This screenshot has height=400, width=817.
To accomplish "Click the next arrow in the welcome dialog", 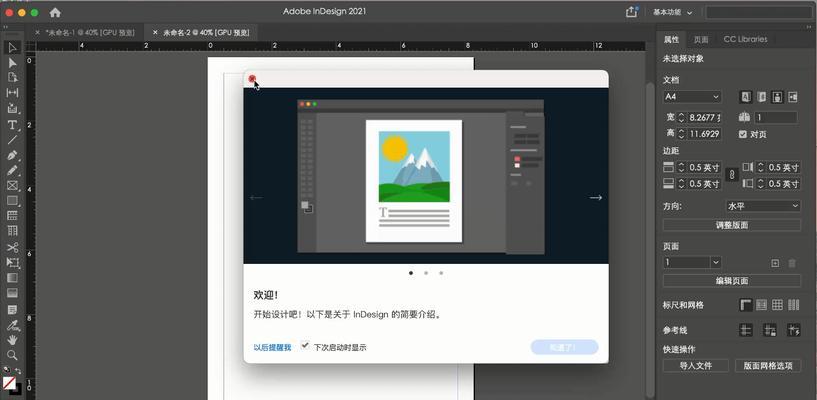I will [x=596, y=198].
